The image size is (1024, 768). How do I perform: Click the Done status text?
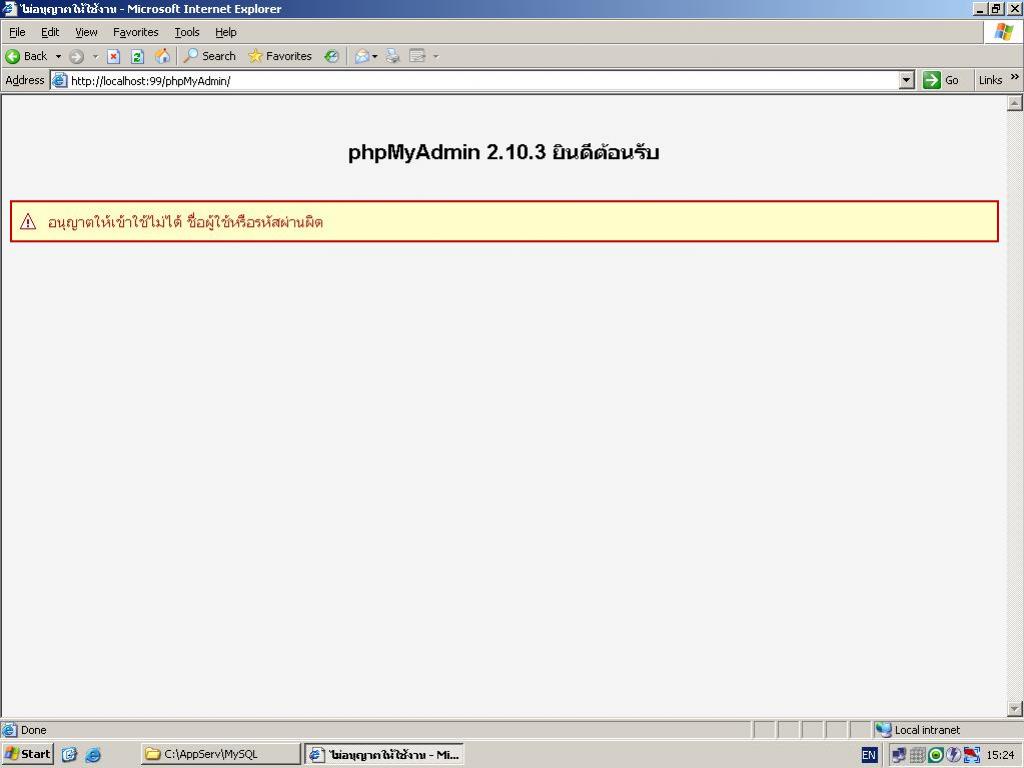click(33, 730)
